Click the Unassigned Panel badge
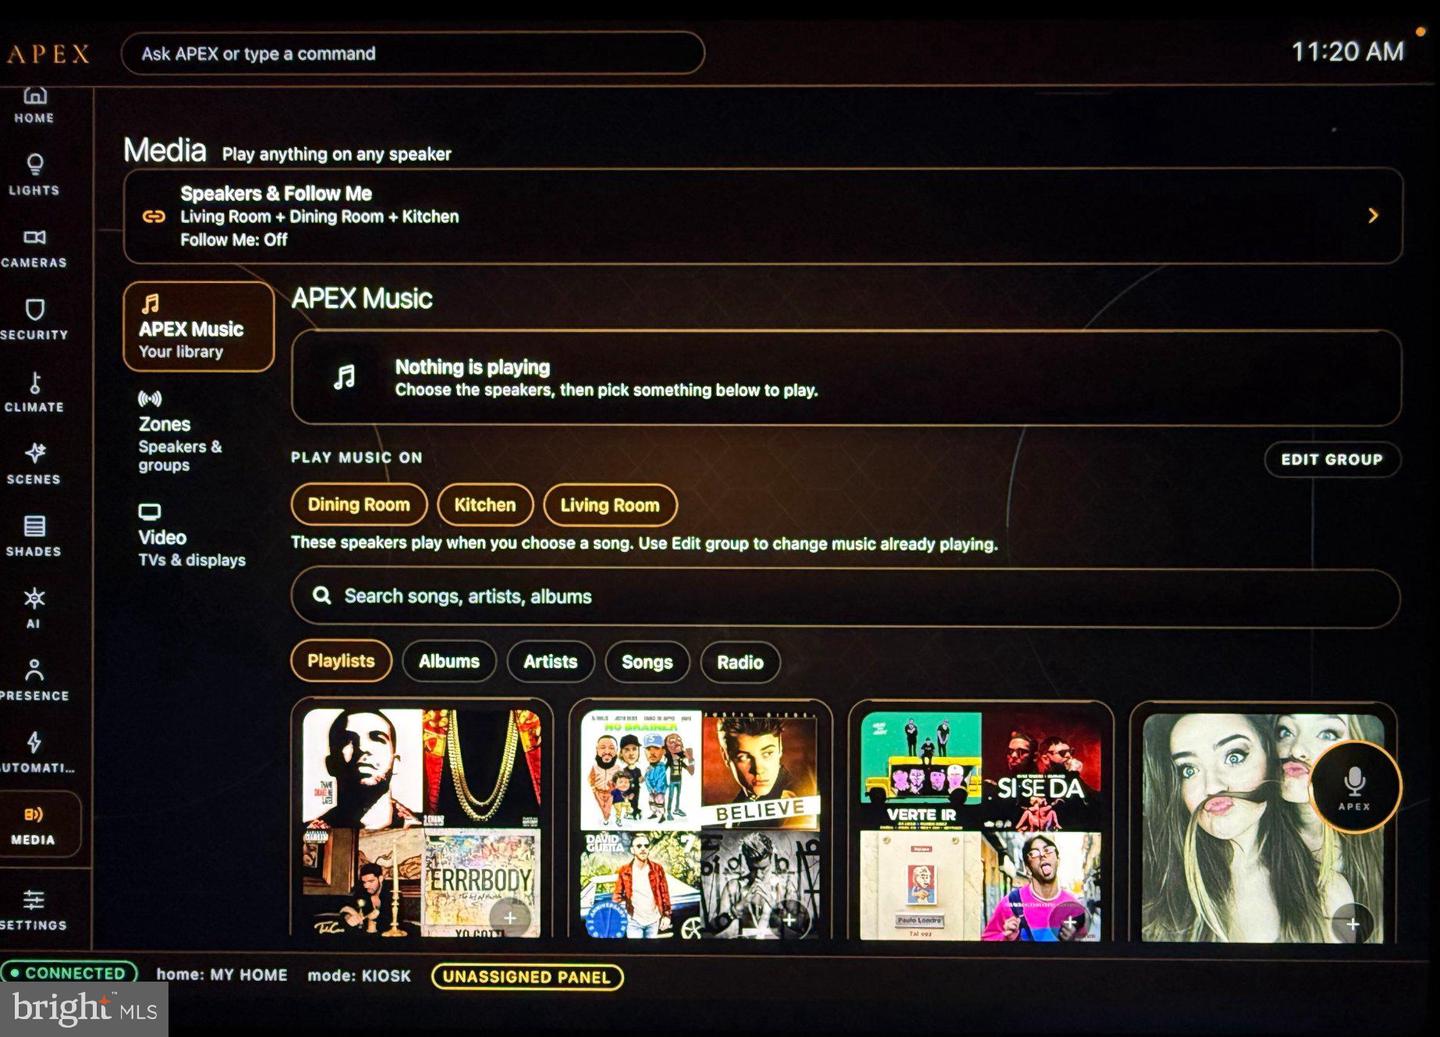Screen dimensions: 1440x1037 [x=527, y=977]
